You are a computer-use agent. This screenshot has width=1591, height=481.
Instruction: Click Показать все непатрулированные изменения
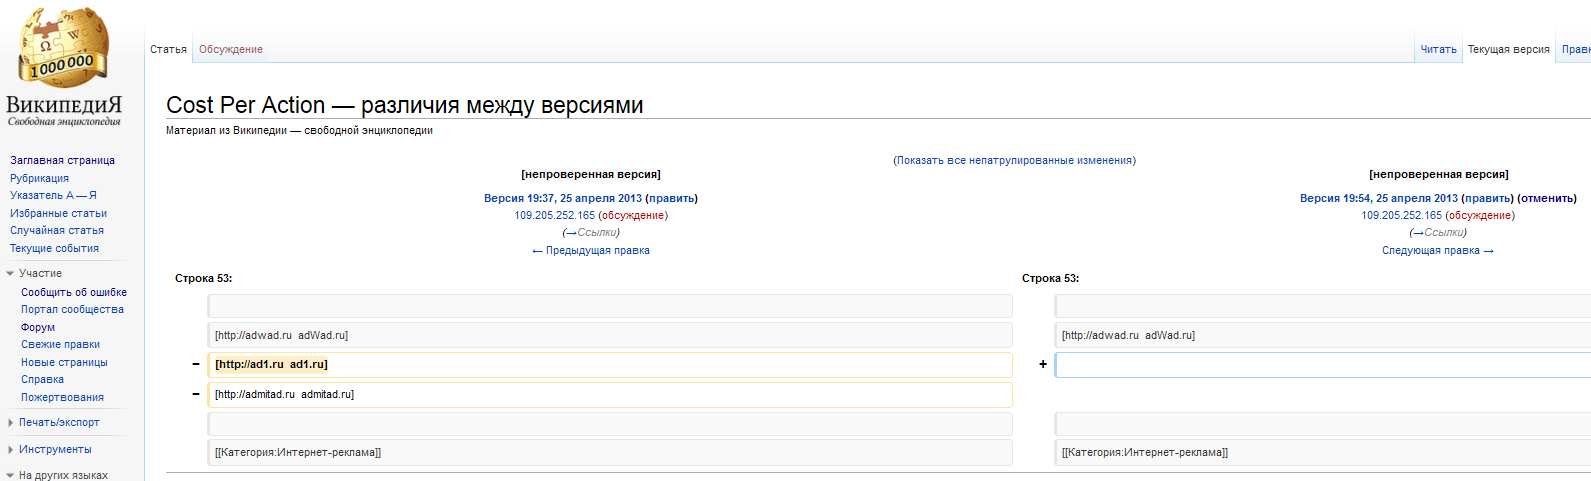coord(1014,160)
